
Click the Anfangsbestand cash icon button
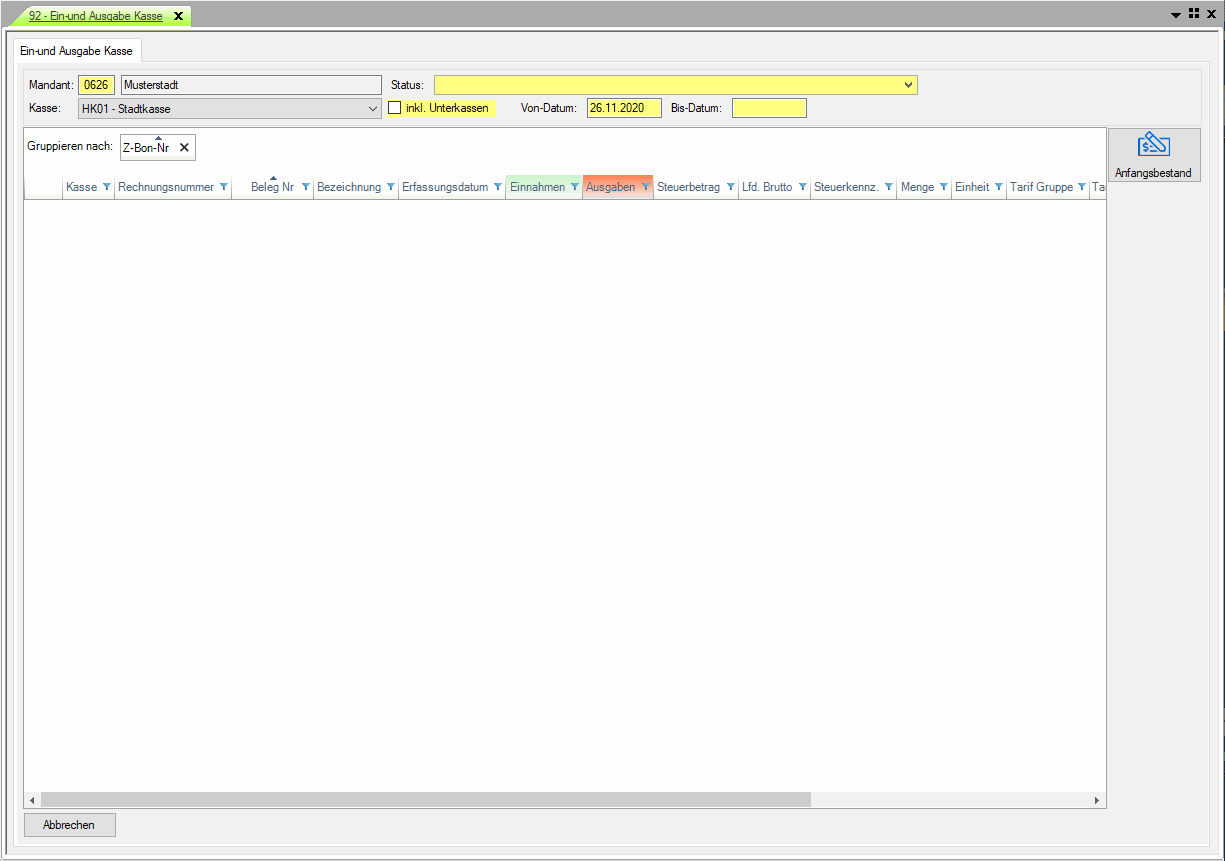coord(1153,155)
